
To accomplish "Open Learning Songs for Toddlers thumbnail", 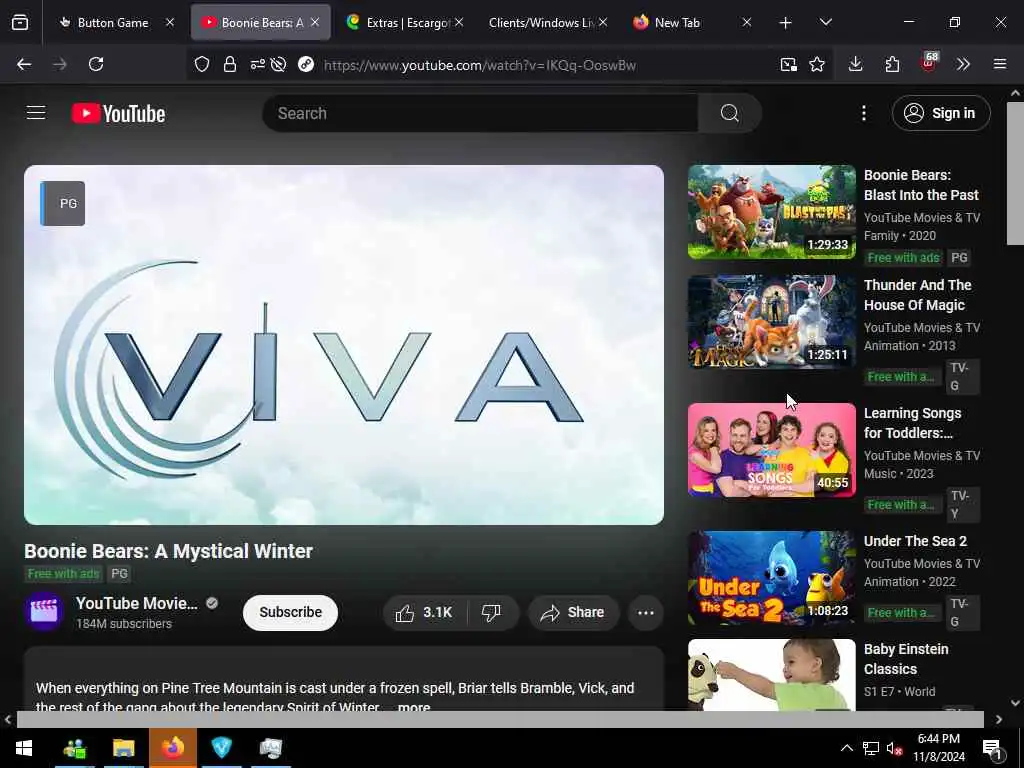I will (771, 450).
